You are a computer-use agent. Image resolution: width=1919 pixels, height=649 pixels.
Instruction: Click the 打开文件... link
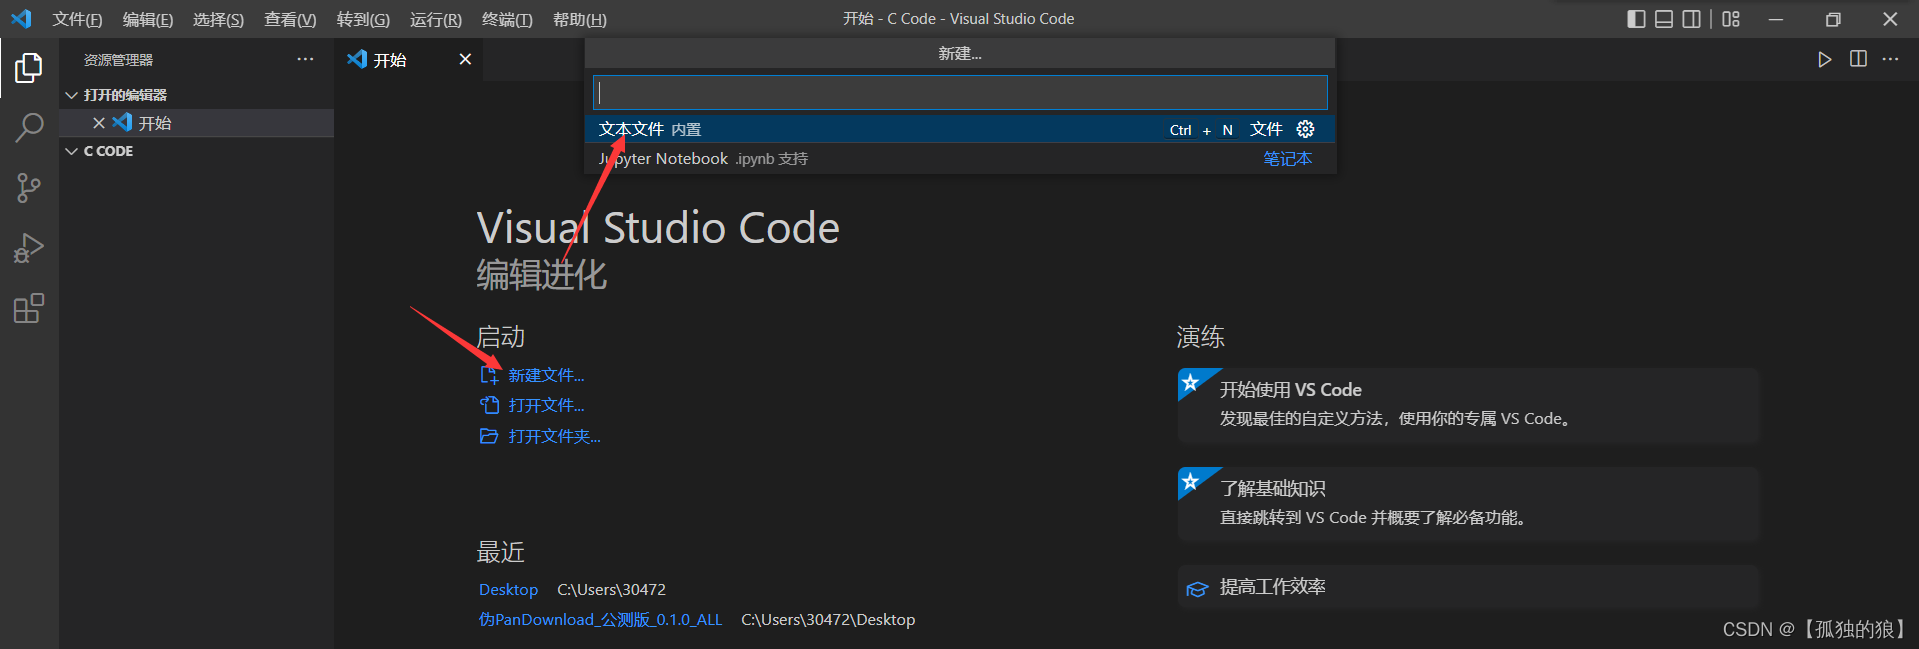point(546,405)
